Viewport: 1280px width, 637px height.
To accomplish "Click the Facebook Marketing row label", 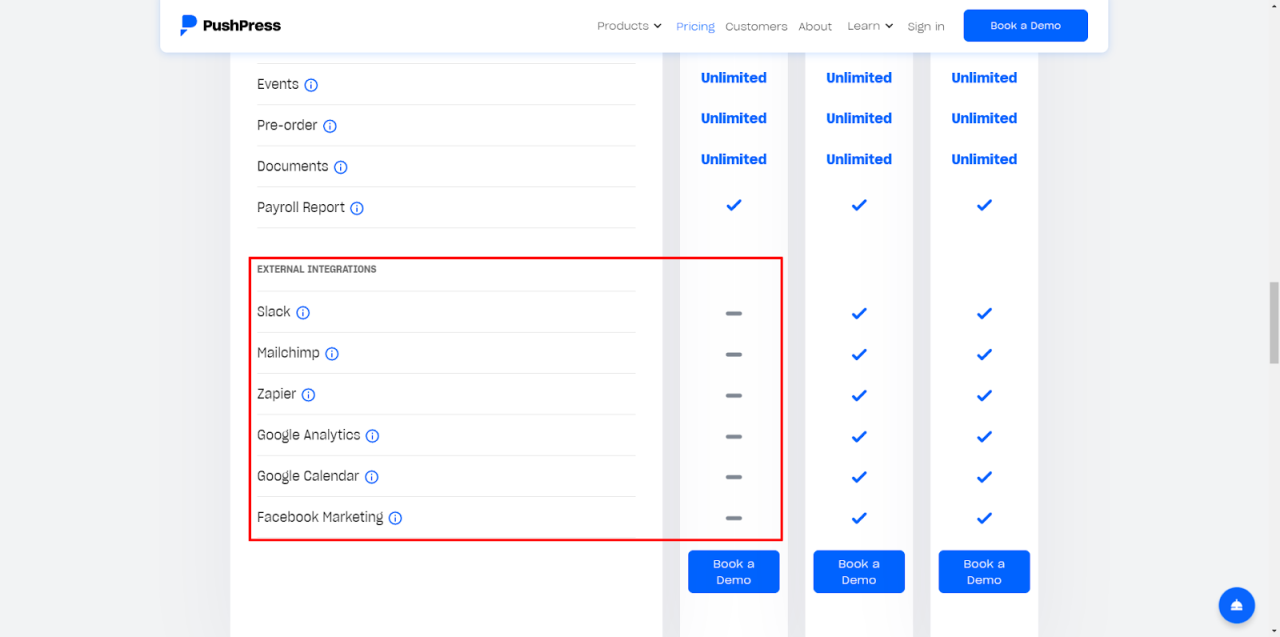I will coord(320,517).
